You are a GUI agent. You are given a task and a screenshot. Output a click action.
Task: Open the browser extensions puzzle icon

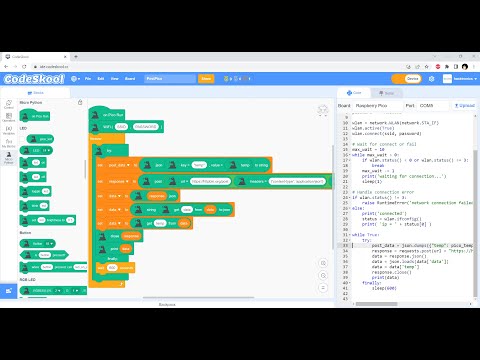click(447, 67)
